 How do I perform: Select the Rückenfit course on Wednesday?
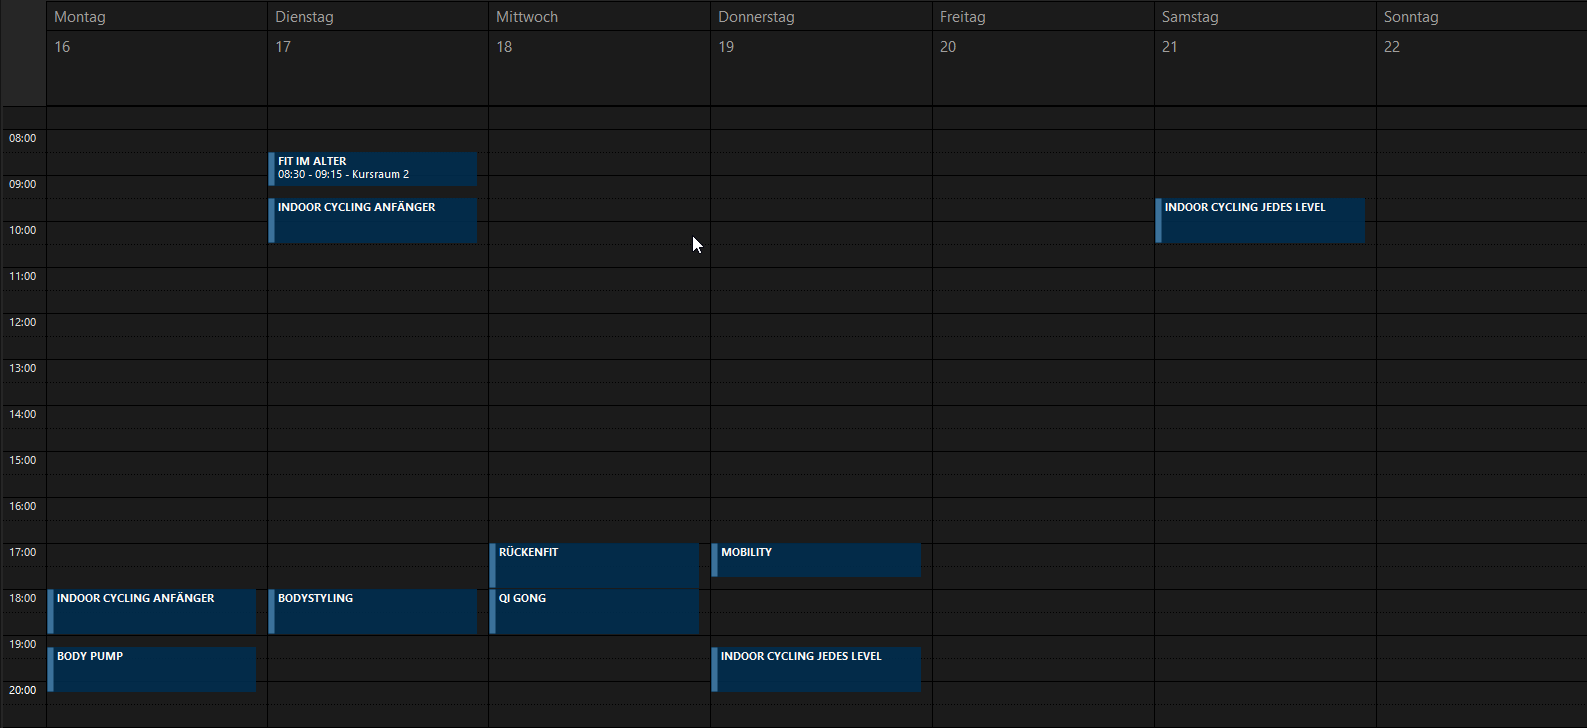click(x=595, y=565)
